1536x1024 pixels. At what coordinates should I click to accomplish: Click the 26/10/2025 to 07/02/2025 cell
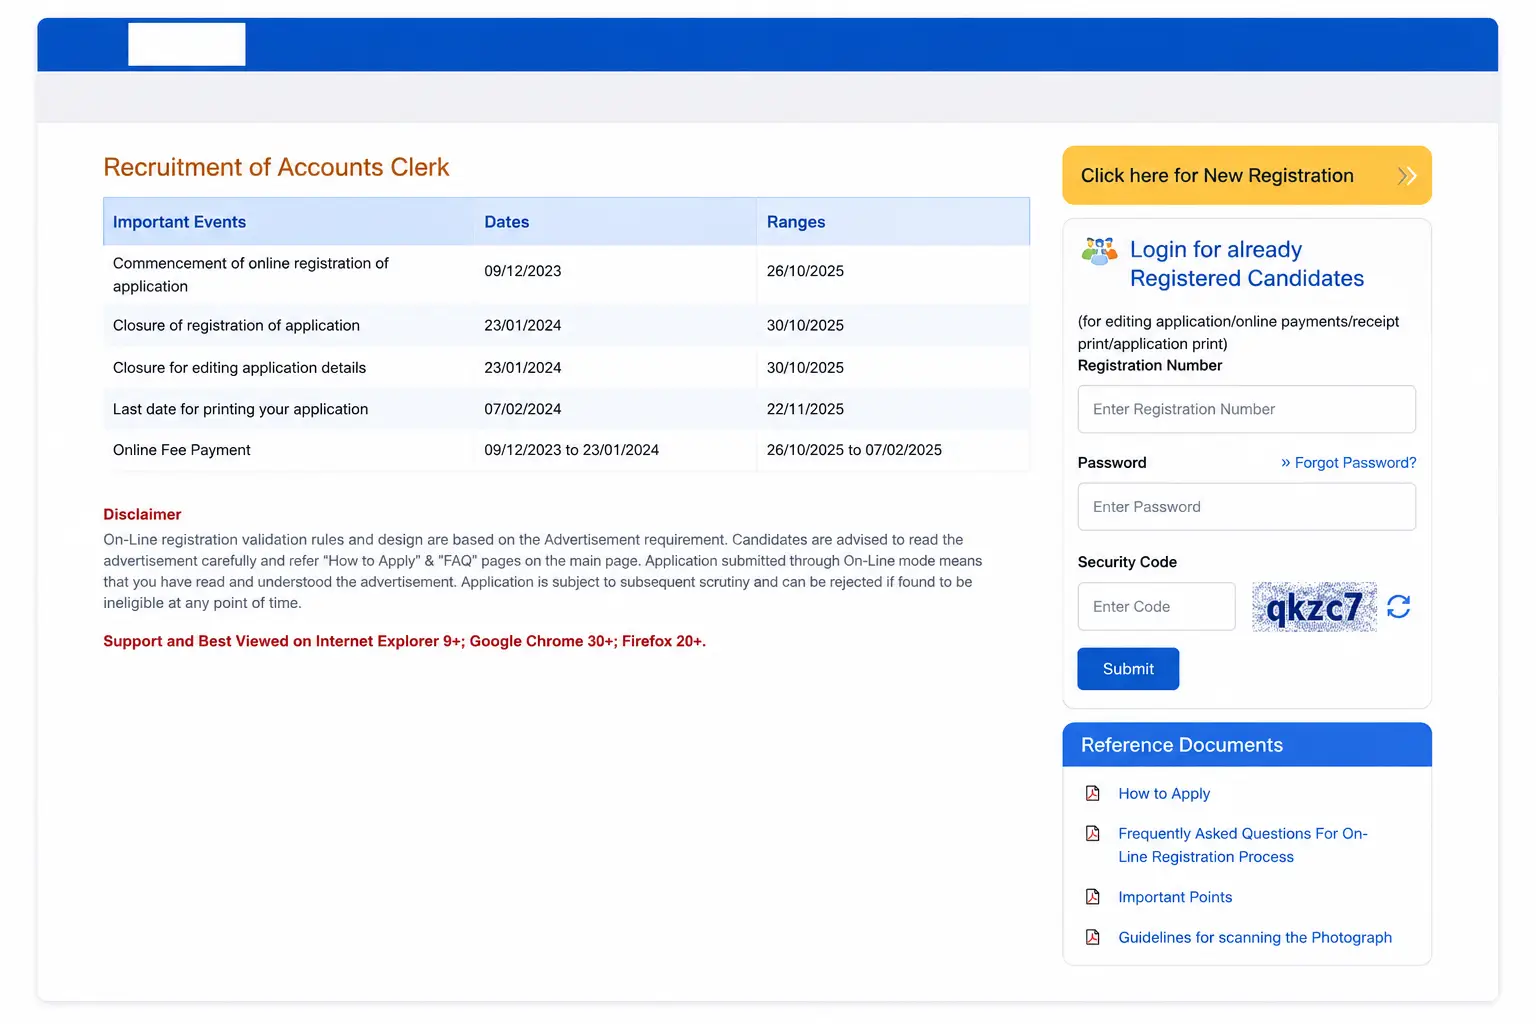click(854, 450)
